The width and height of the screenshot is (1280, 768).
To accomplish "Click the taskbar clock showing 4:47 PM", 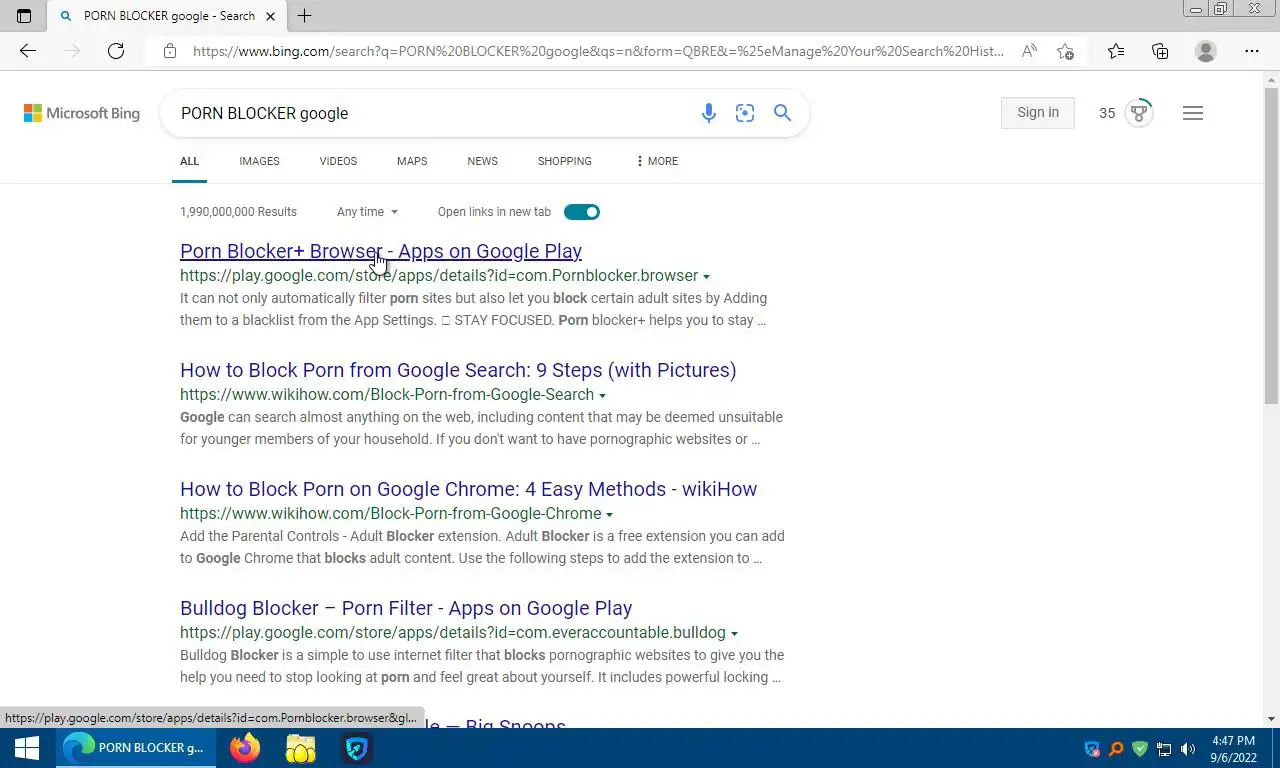I will (x=1233, y=749).
